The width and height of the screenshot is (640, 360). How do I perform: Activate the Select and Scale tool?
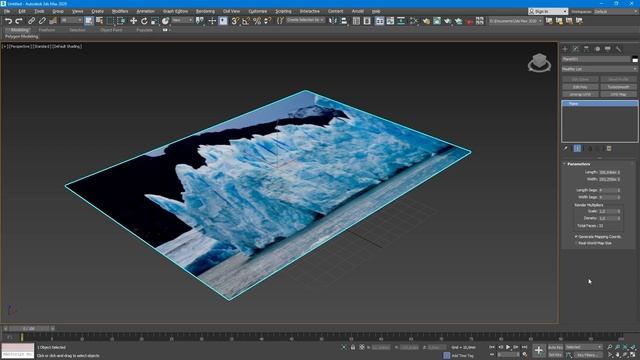(x=154, y=21)
